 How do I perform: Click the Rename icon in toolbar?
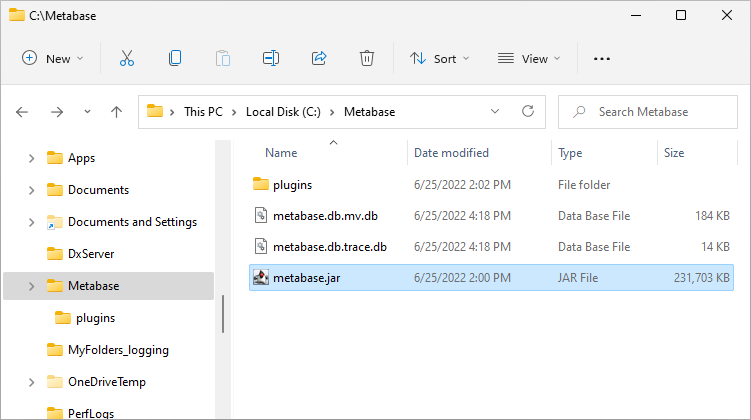pos(271,58)
